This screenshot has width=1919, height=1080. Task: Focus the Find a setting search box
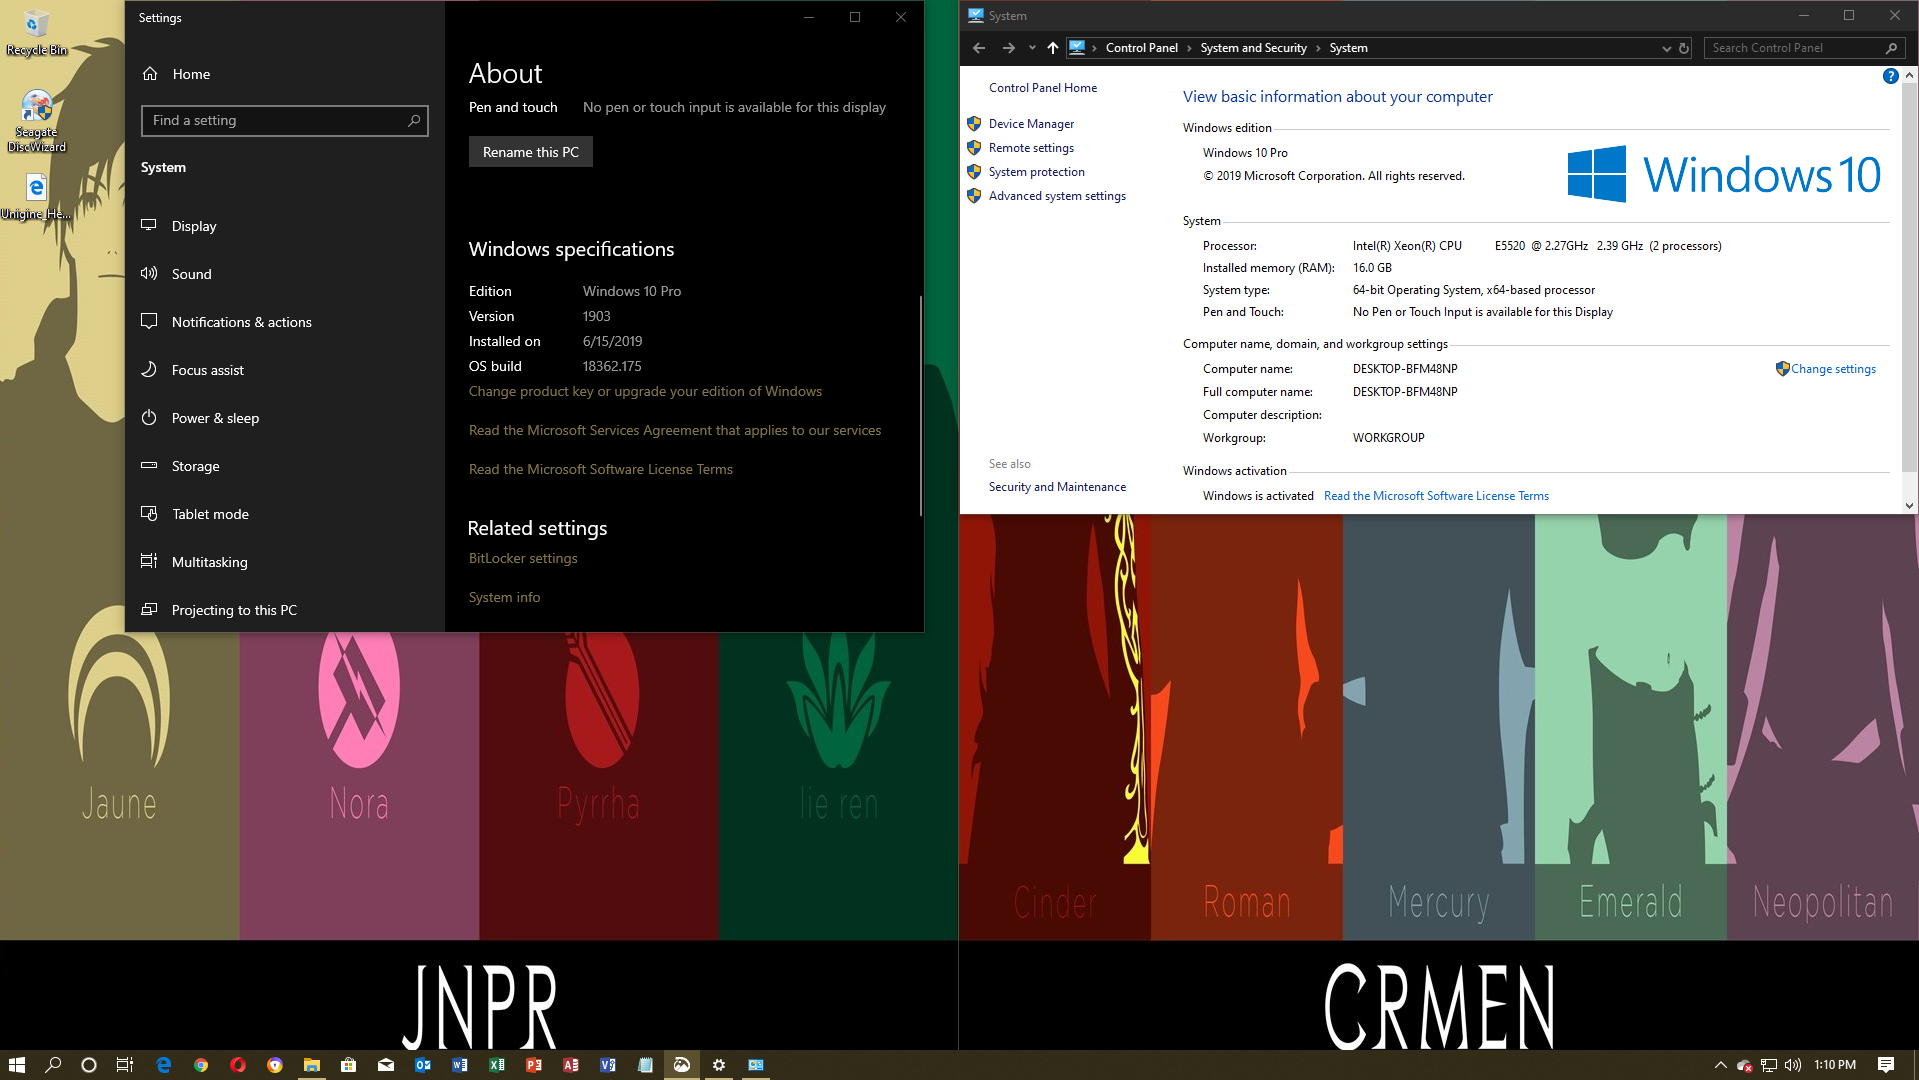coord(285,121)
